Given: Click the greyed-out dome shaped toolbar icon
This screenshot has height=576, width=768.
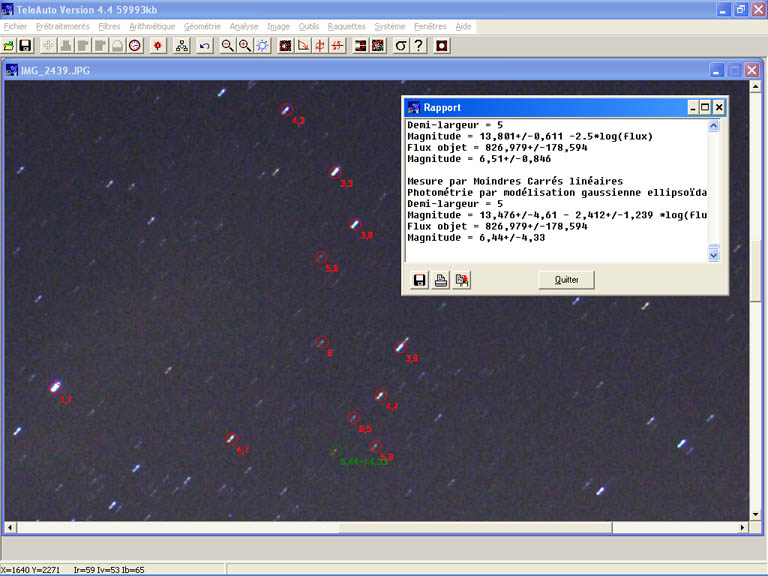Looking at the screenshot, I should coord(118,46).
